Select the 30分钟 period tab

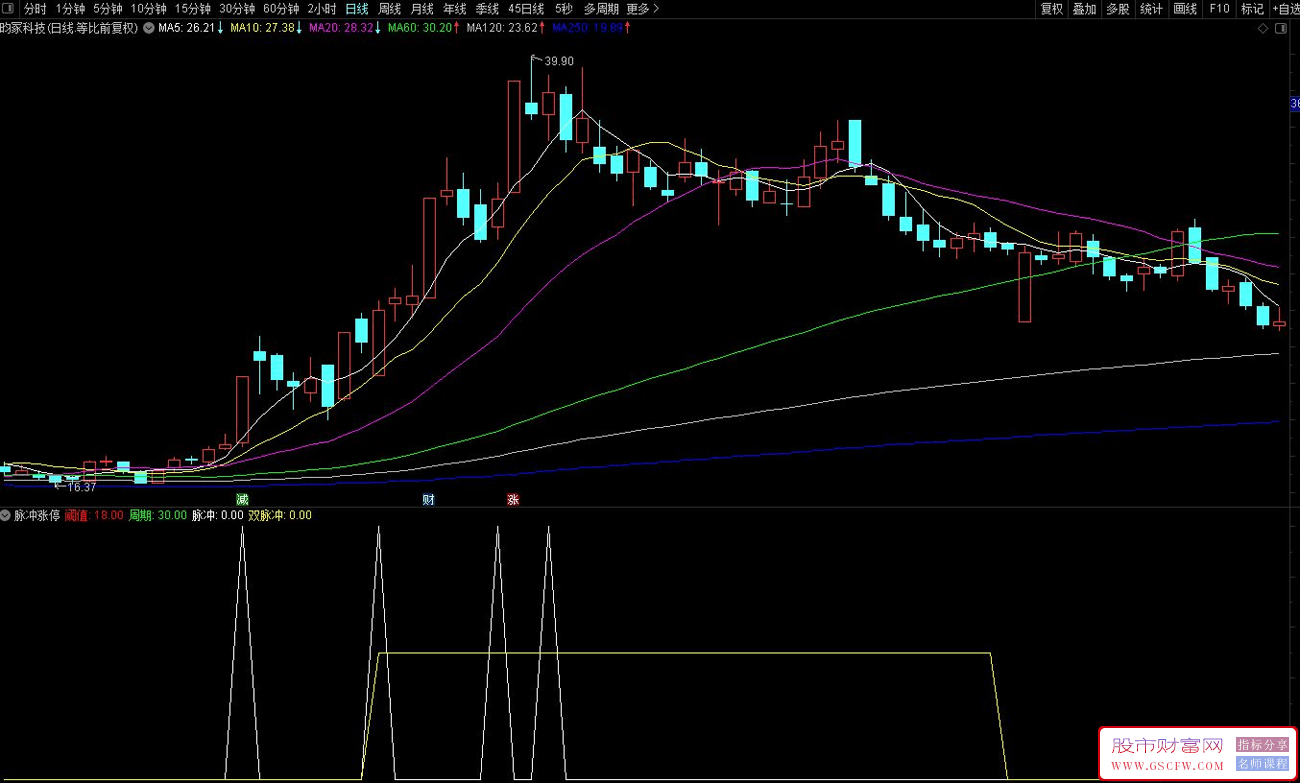tap(237, 9)
